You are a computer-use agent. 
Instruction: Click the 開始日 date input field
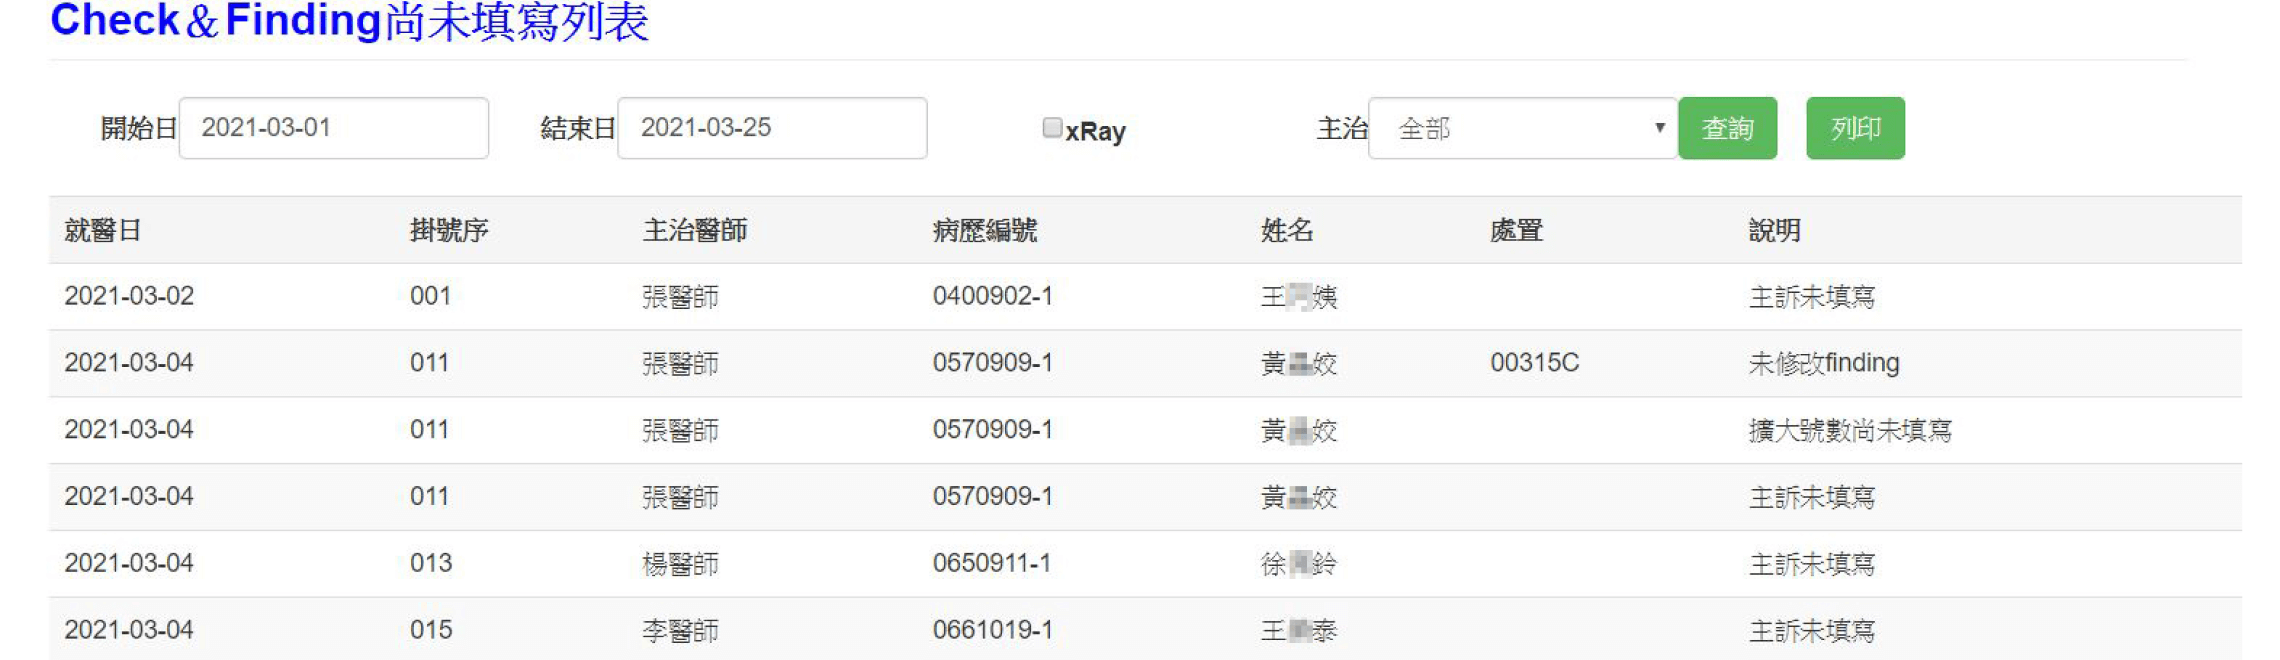(333, 128)
